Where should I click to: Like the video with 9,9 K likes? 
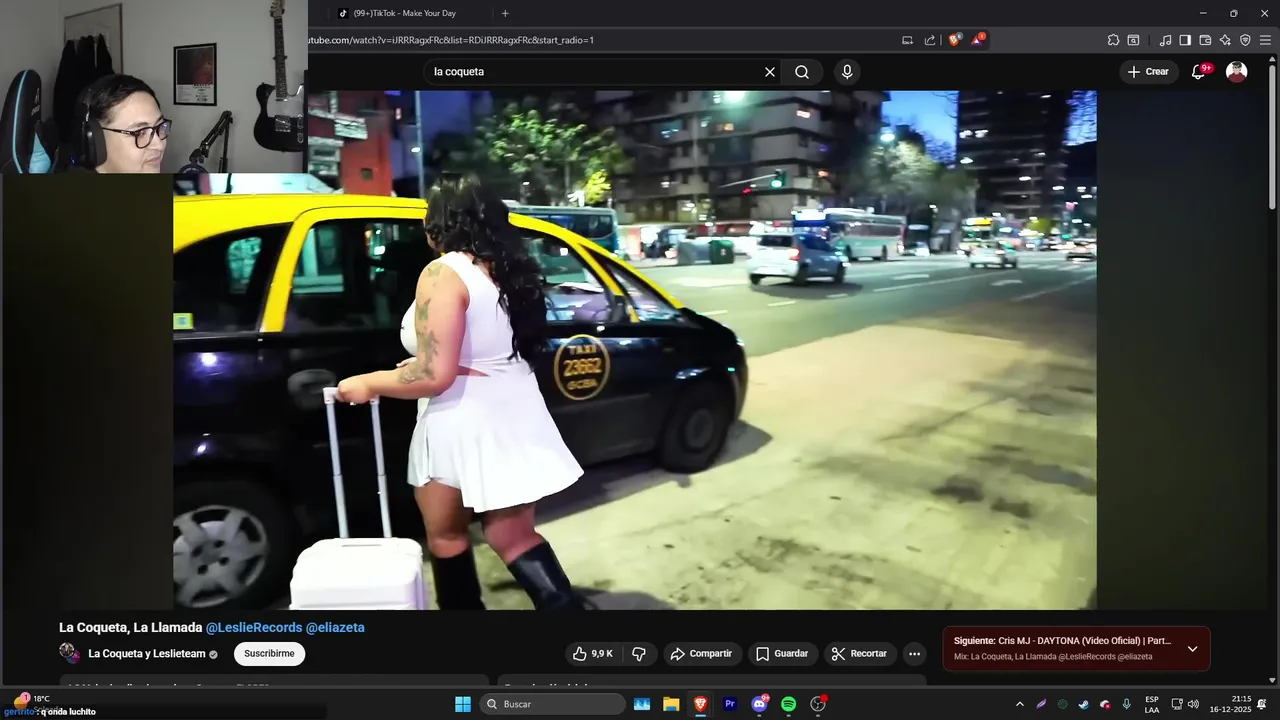click(593, 654)
